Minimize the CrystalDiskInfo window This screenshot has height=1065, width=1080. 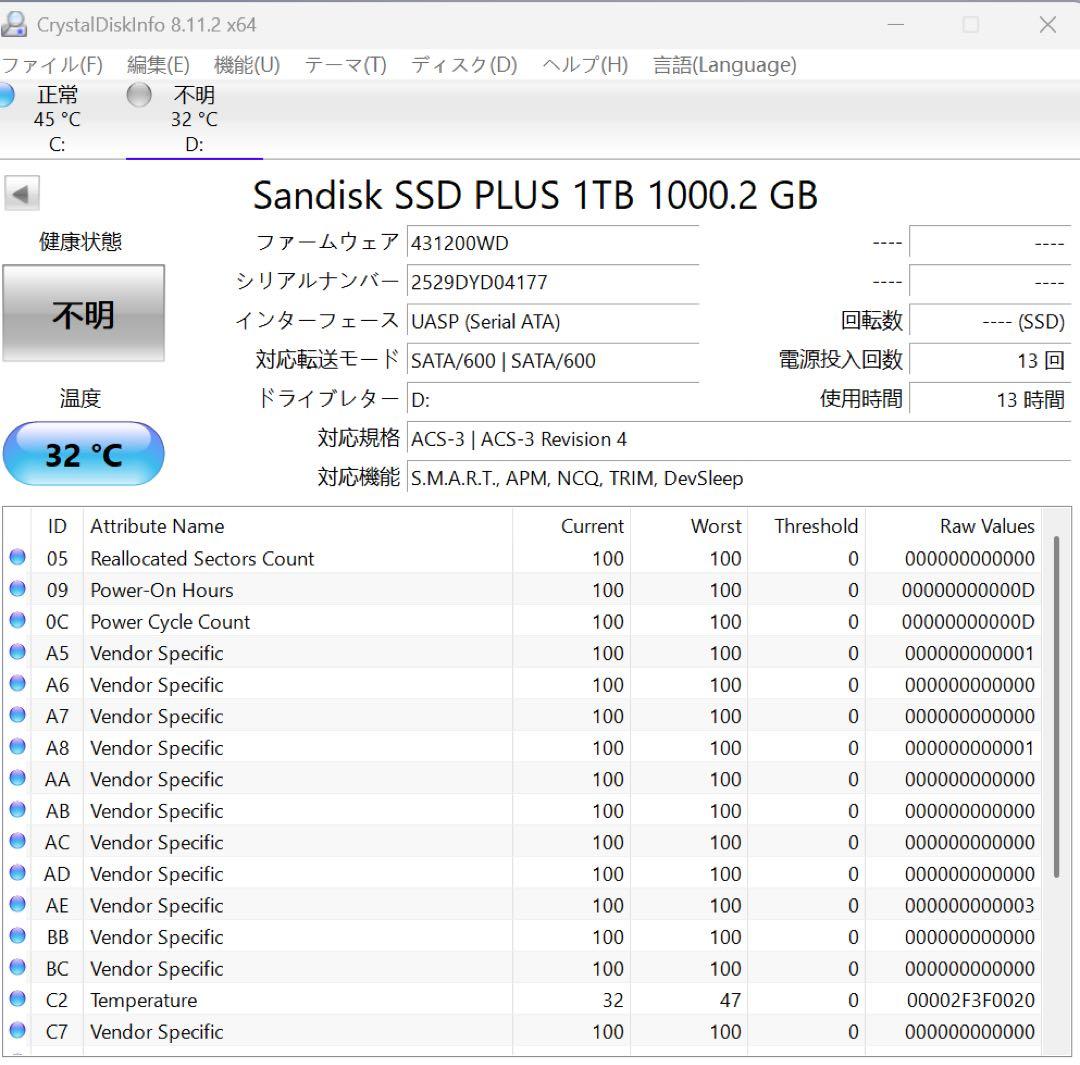click(895, 25)
